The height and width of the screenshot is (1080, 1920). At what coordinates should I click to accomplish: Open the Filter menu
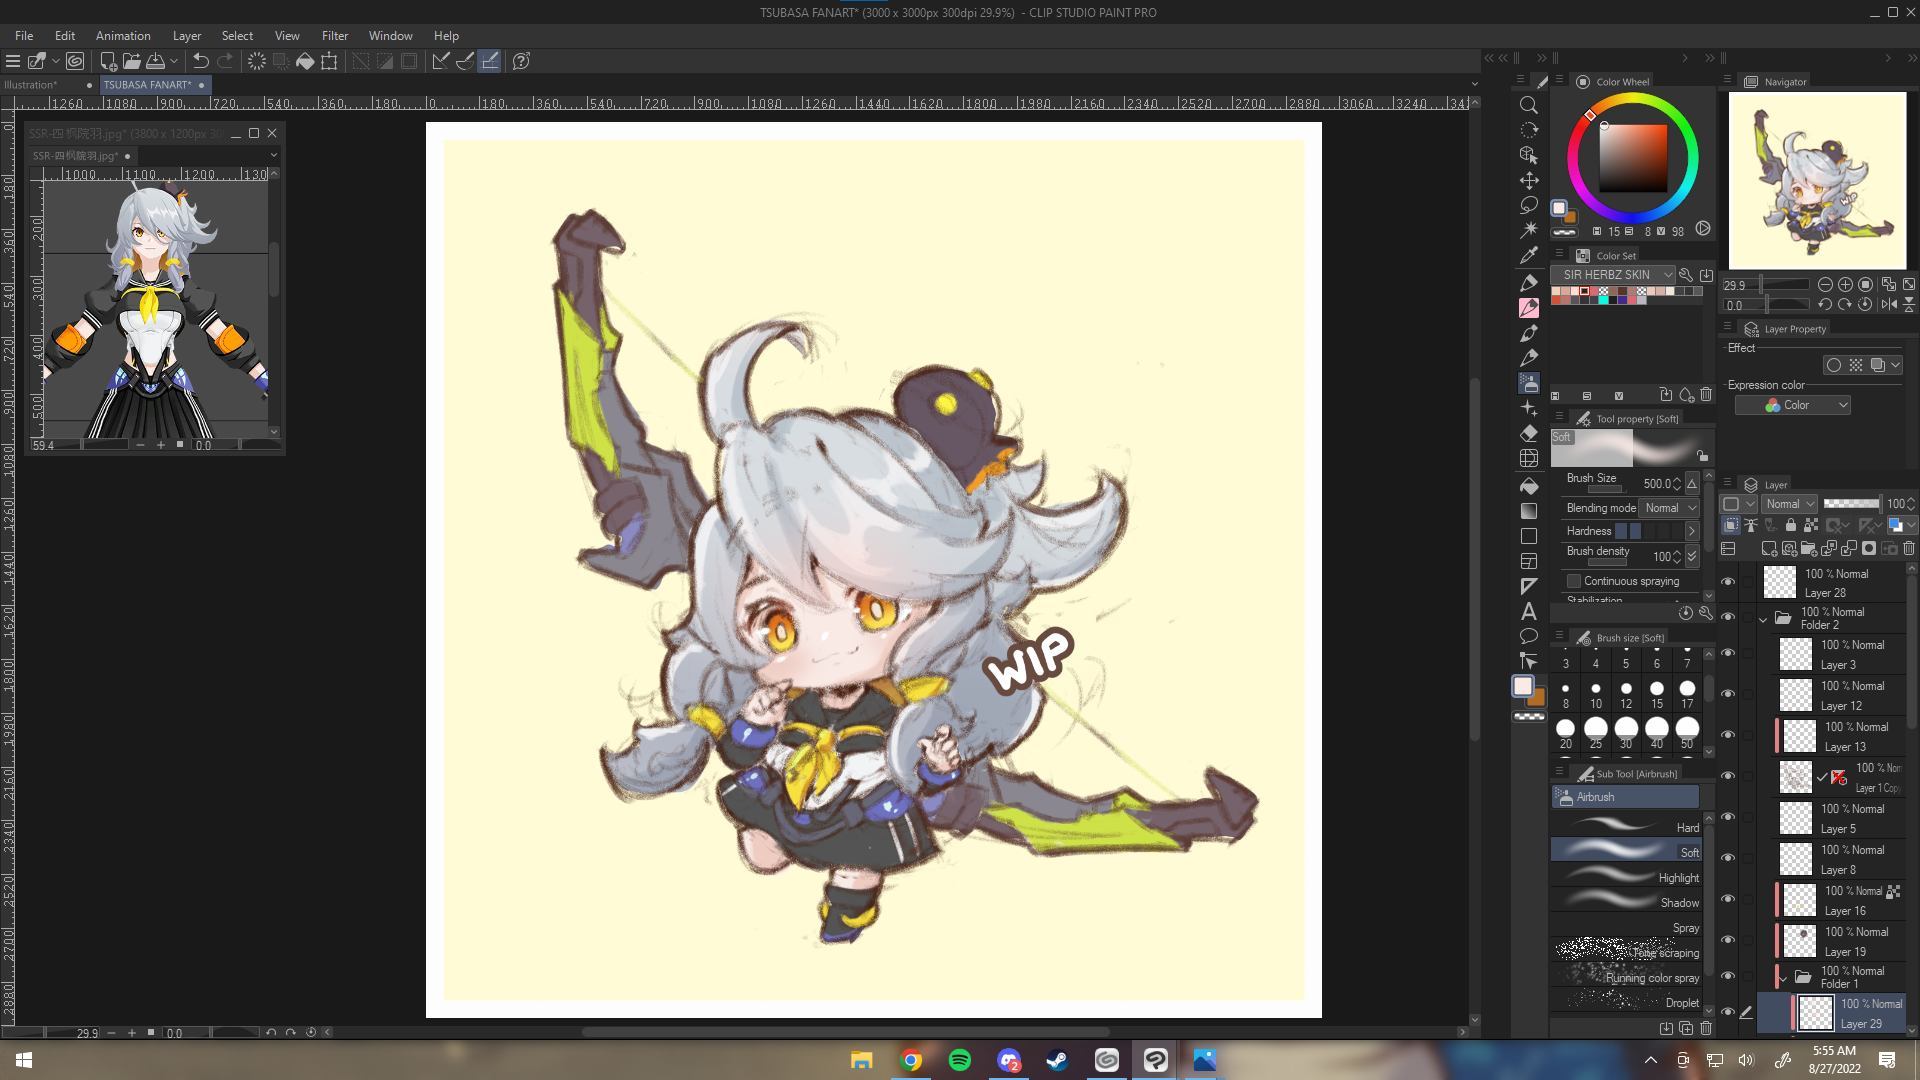click(x=335, y=36)
